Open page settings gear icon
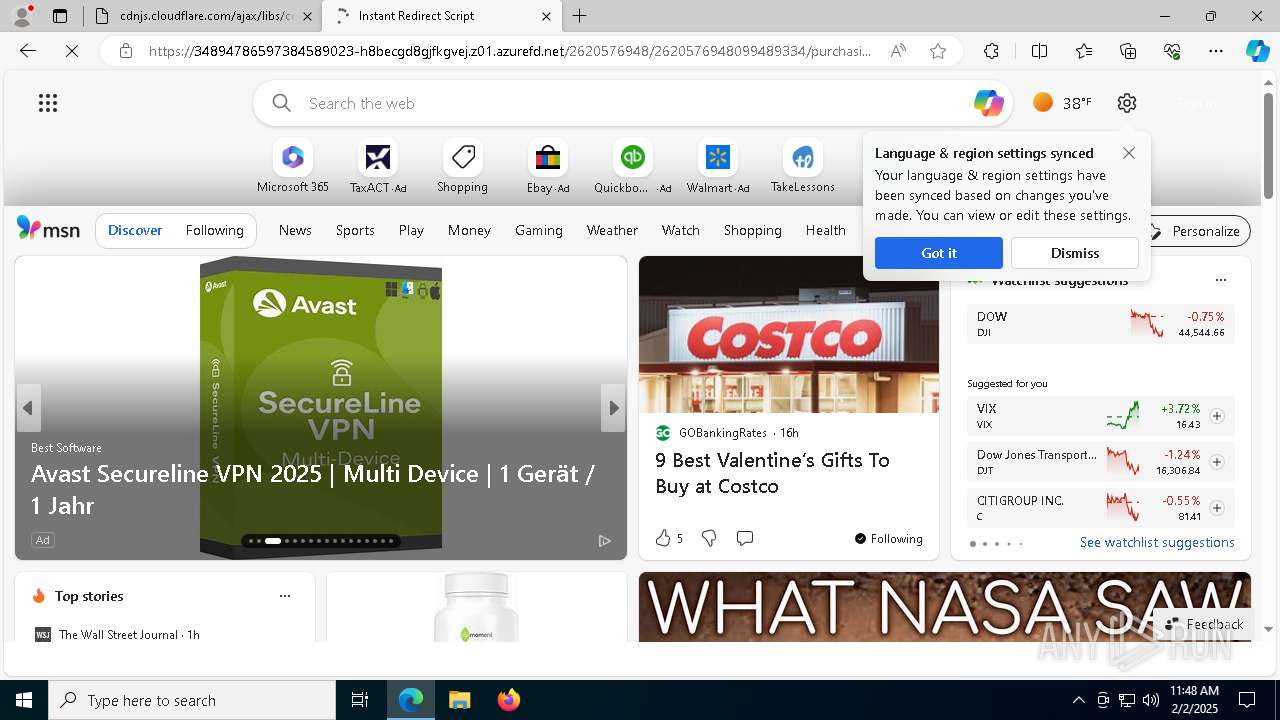 click(x=1127, y=103)
